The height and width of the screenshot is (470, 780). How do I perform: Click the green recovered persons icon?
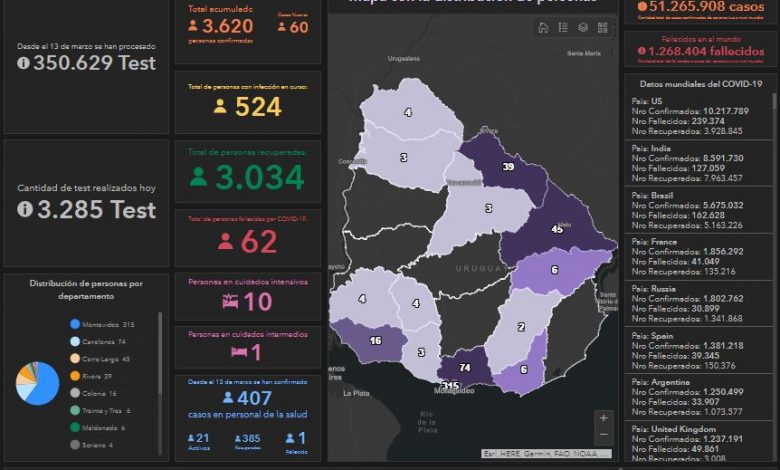(x=198, y=177)
